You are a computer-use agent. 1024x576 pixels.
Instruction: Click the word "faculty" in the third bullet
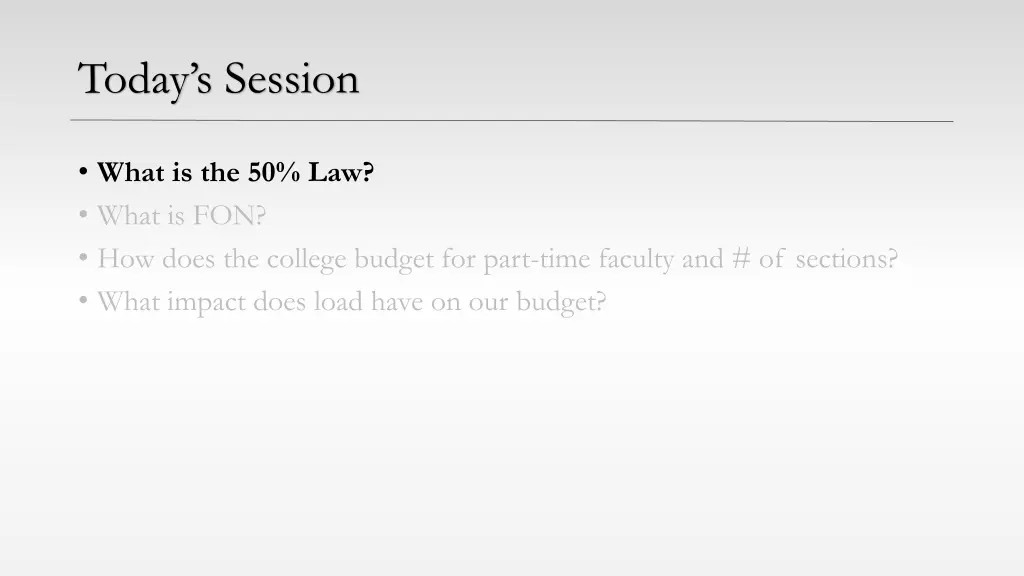pos(637,261)
